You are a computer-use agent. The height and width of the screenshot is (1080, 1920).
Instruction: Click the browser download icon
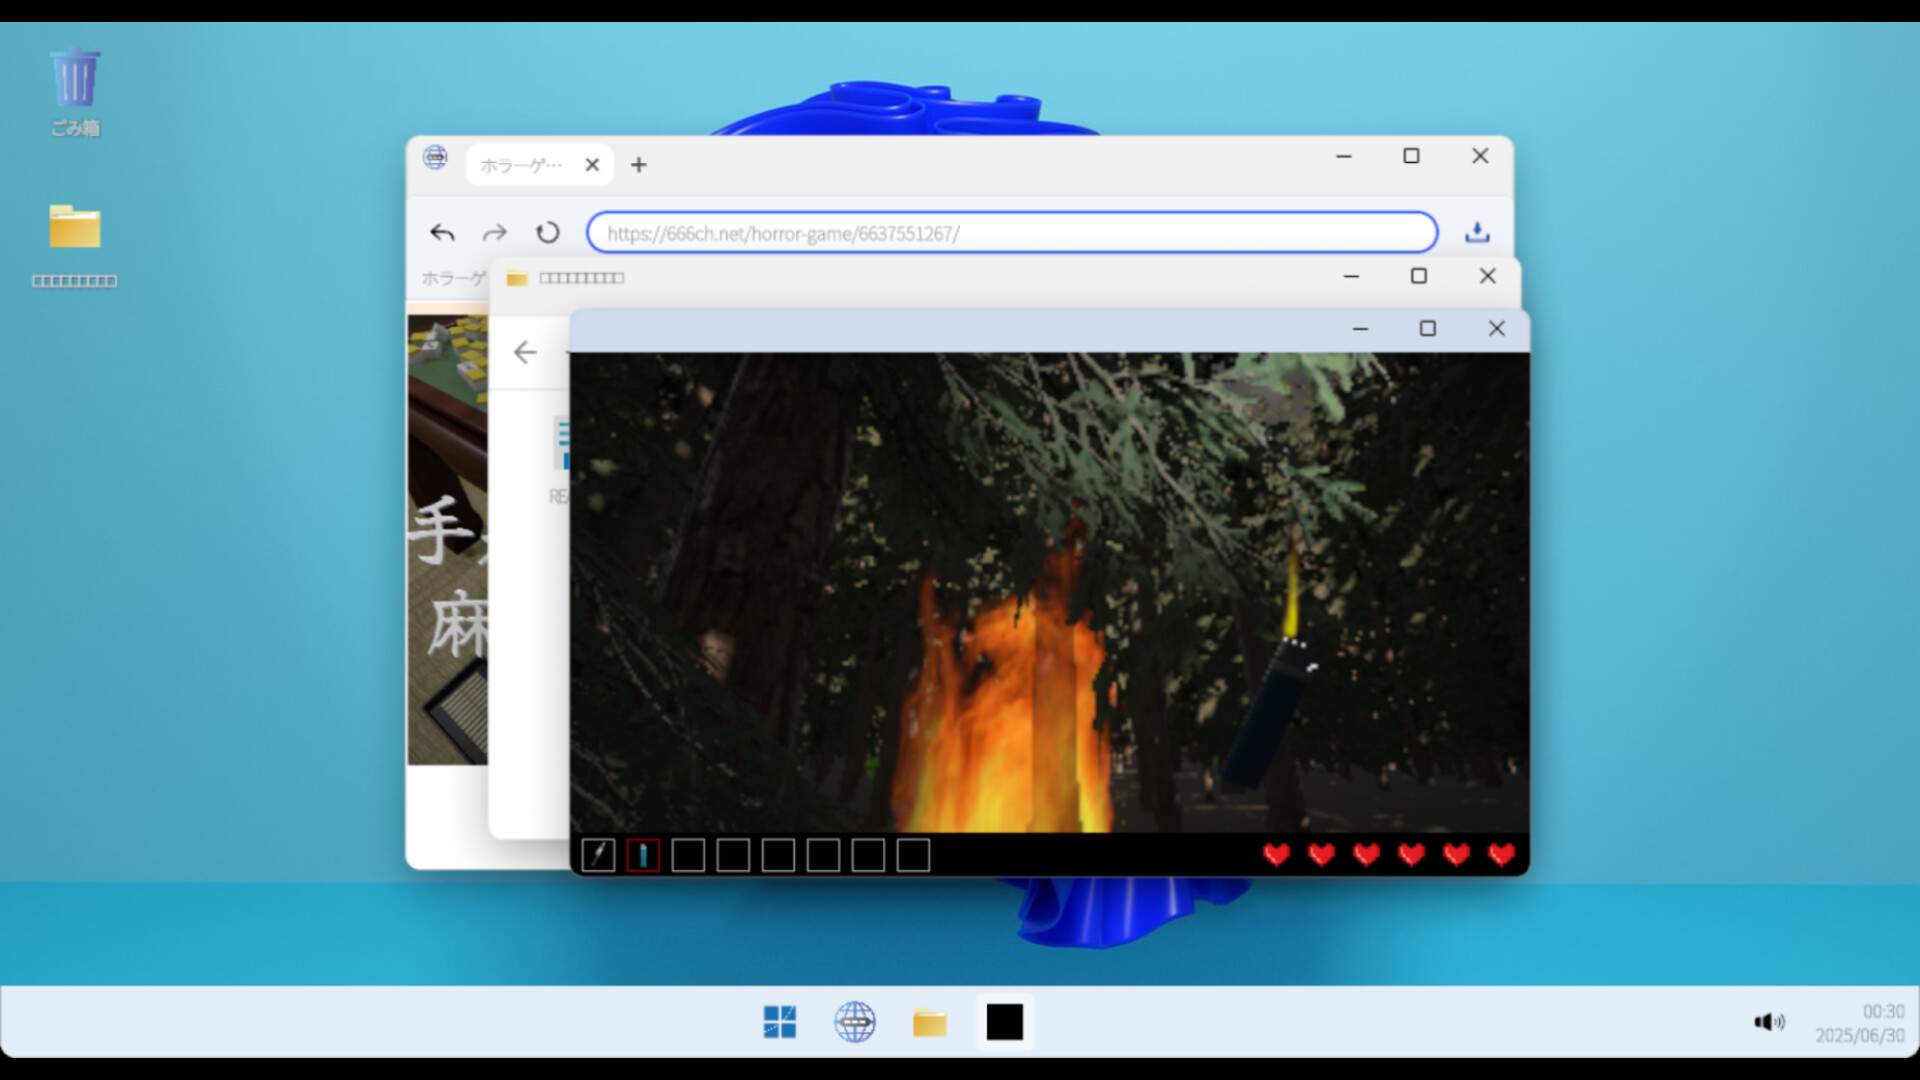tap(1477, 232)
